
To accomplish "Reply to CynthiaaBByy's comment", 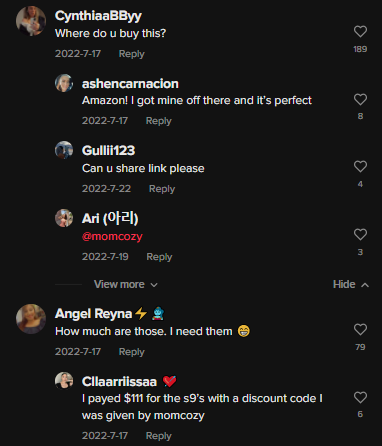I will [132, 54].
